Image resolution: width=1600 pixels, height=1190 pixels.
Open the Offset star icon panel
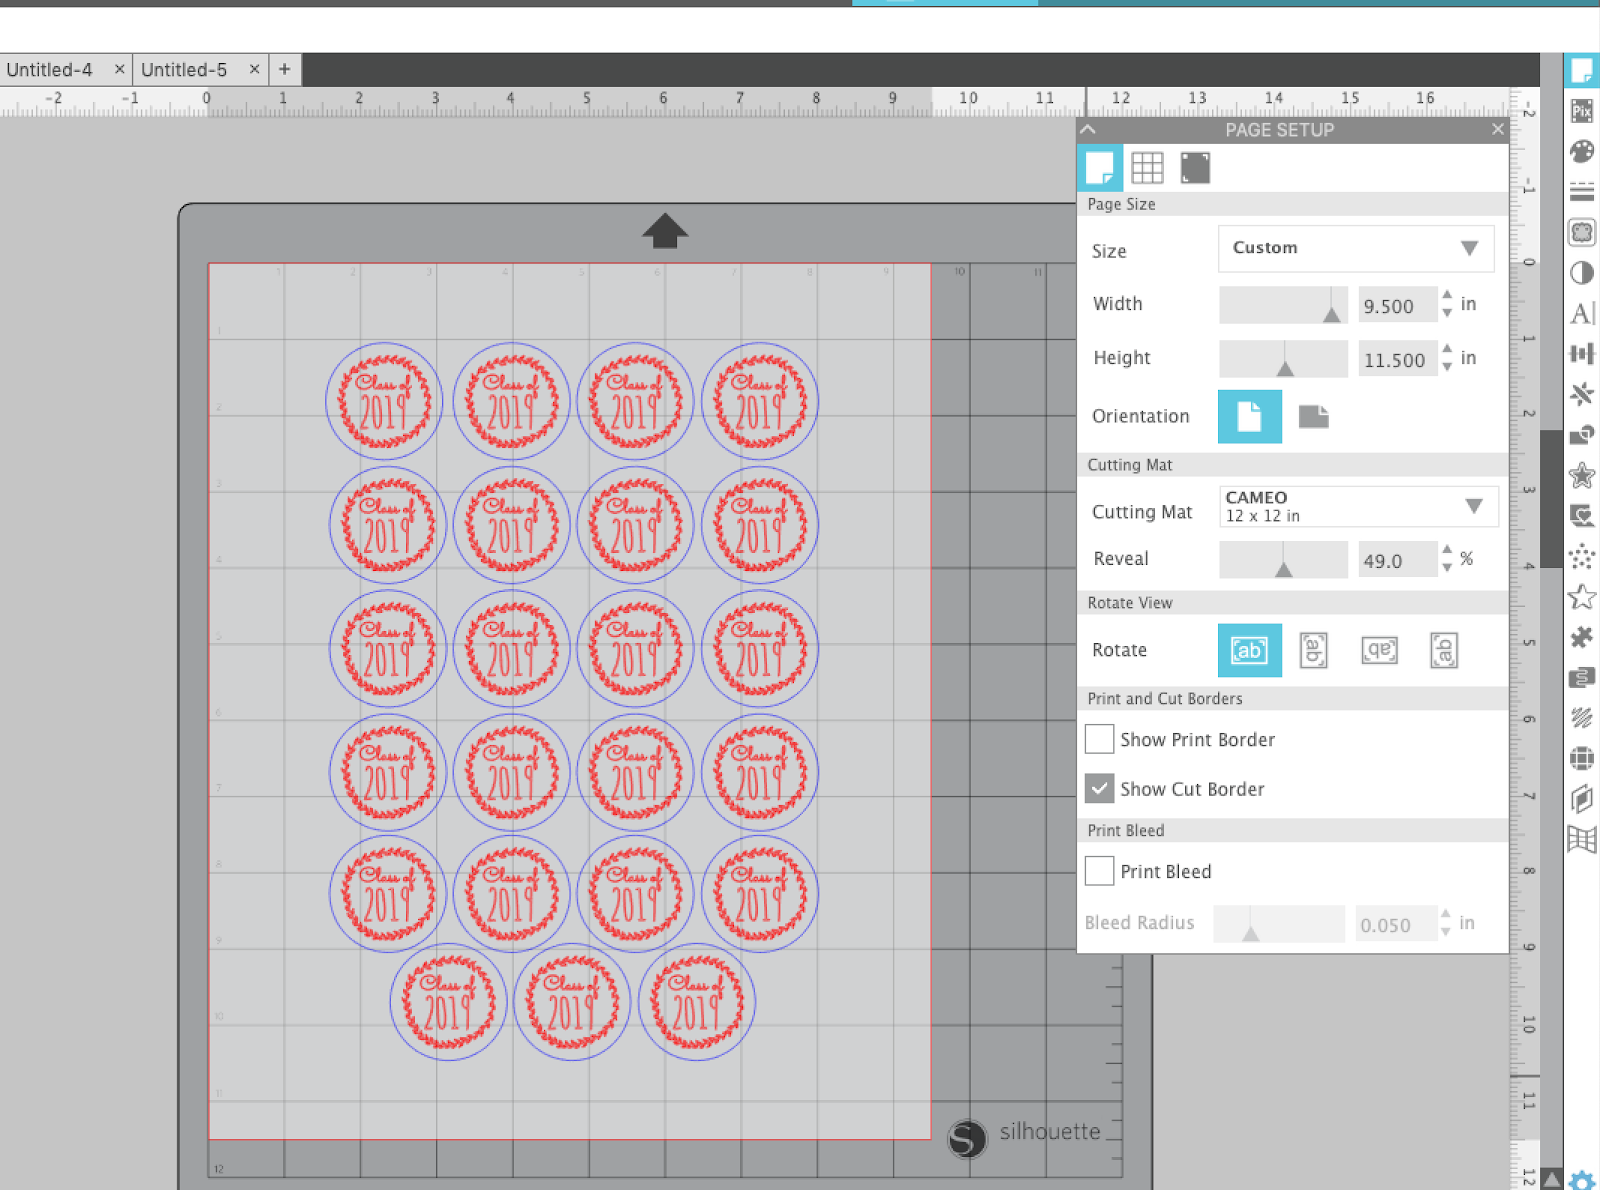(1582, 475)
